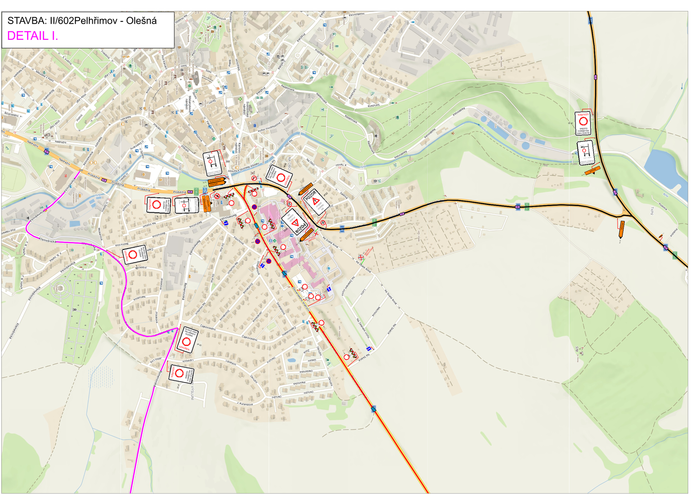This screenshot has height=495, width=700.
Task: Click the orange barrier below top-right detour sign
Action: pyautogui.click(x=593, y=171)
